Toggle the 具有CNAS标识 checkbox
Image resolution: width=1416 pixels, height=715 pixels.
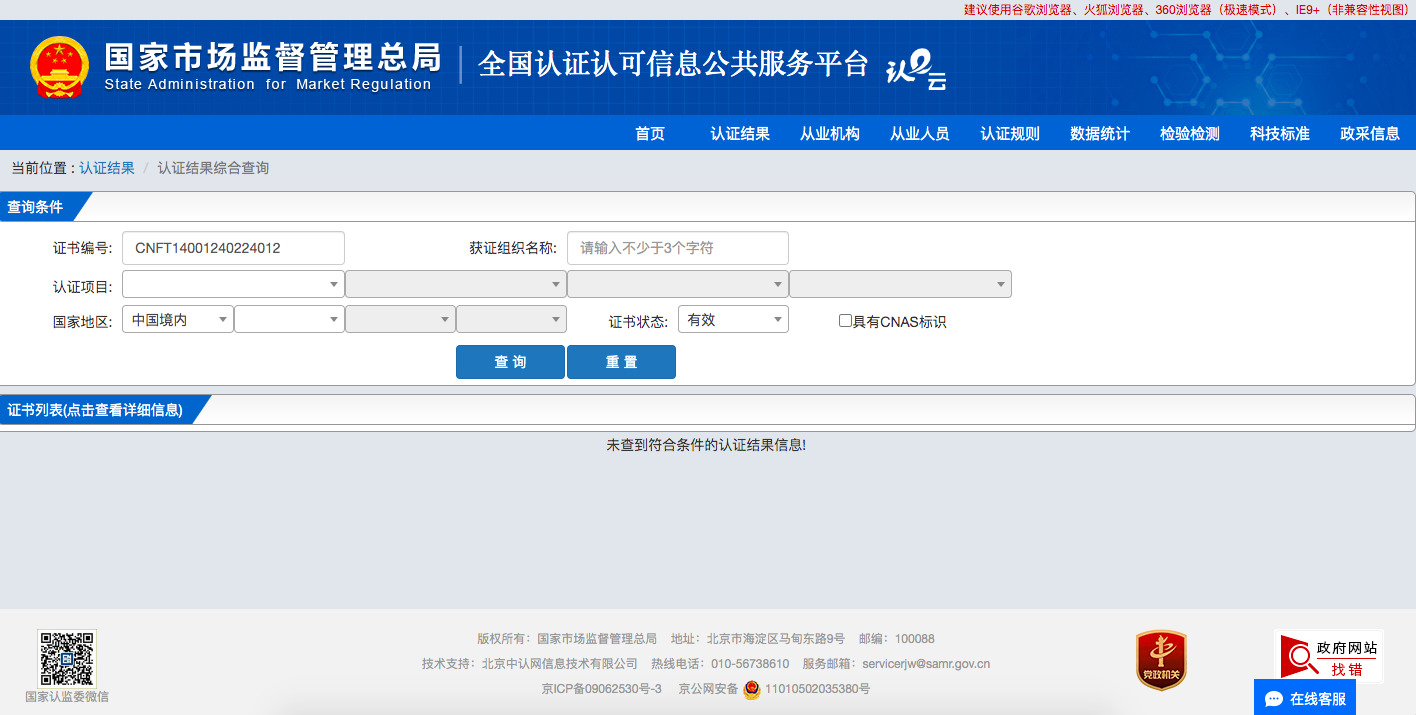tap(845, 321)
